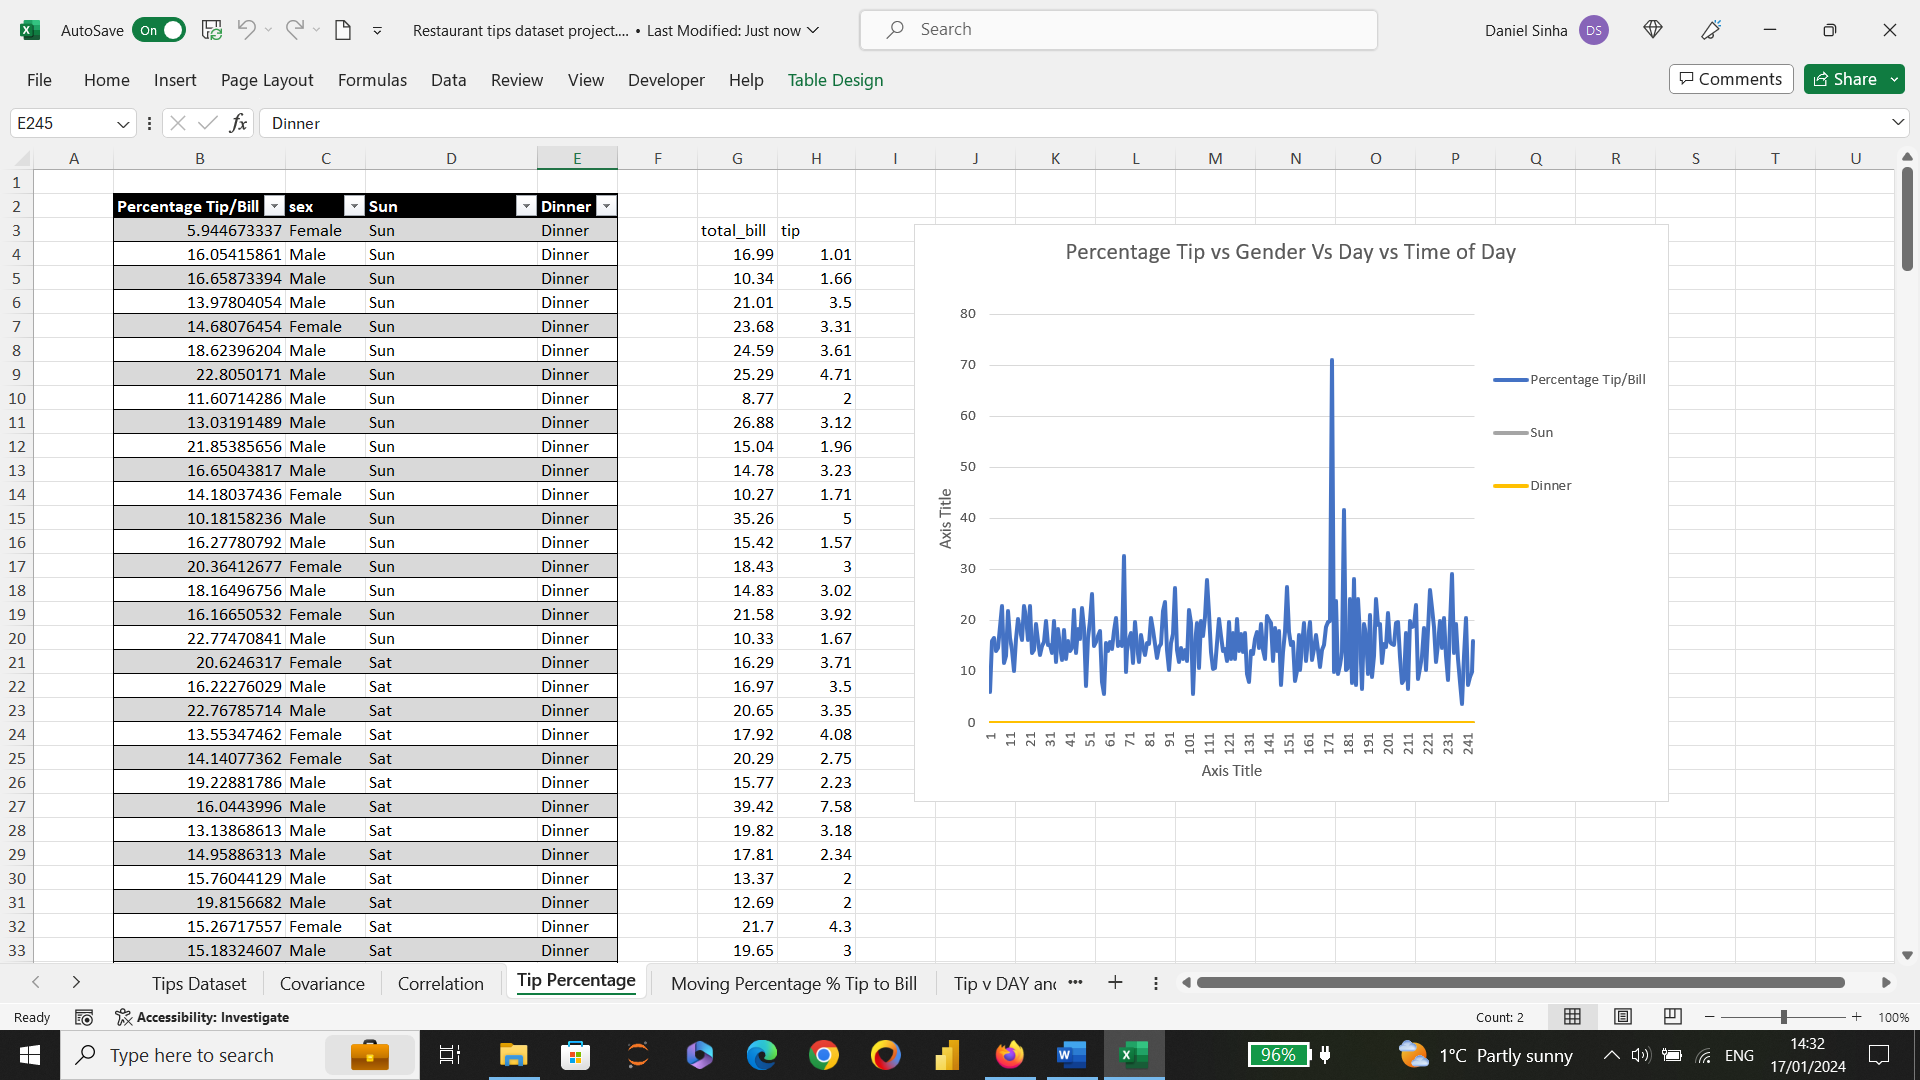
Task: Expand the Last Modified dropdown in title bar
Action: pyautogui.click(x=812, y=30)
